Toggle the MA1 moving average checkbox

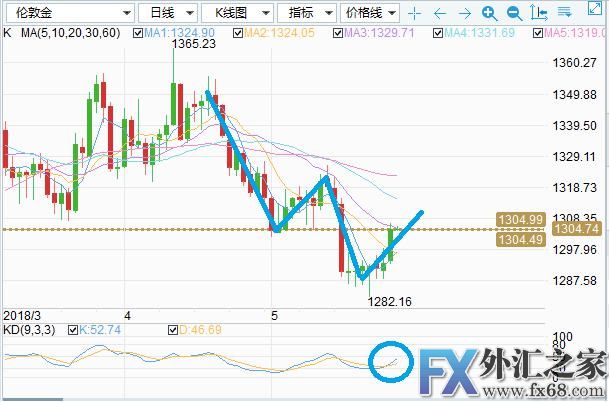click(139, 33)
